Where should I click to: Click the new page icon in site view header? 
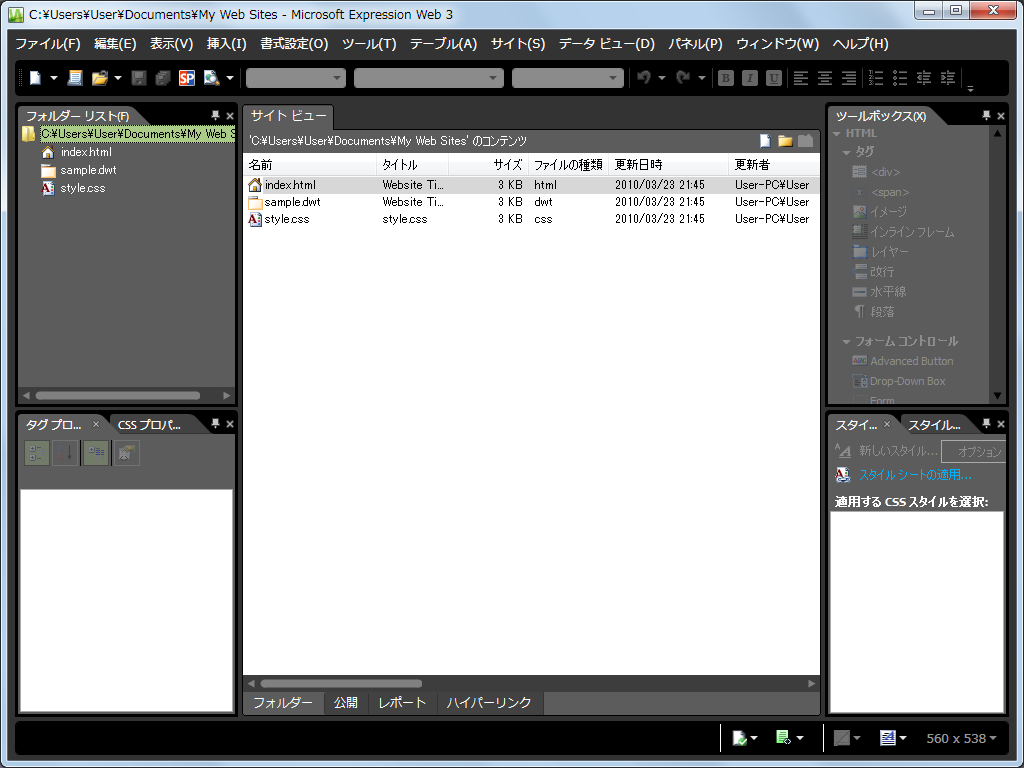765,140
